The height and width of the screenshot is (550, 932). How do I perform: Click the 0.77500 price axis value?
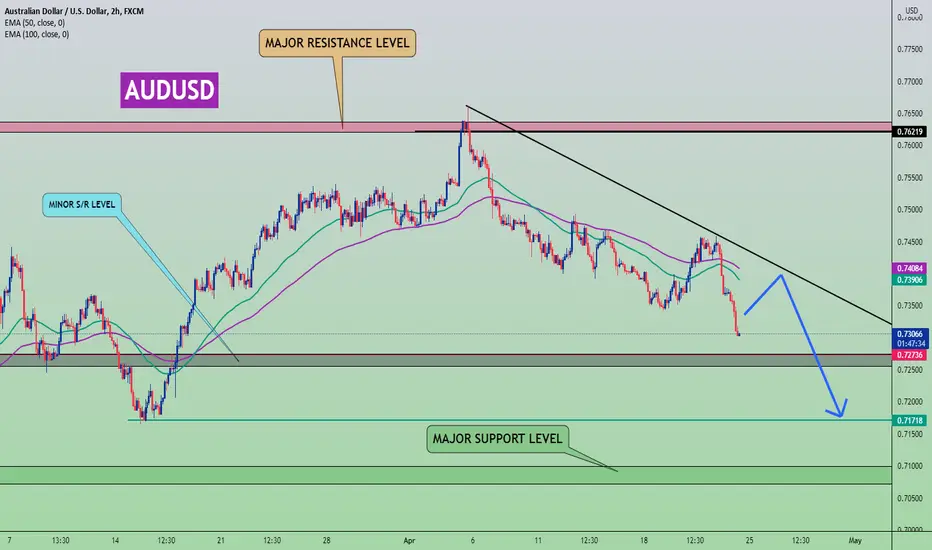pos(909,49)
